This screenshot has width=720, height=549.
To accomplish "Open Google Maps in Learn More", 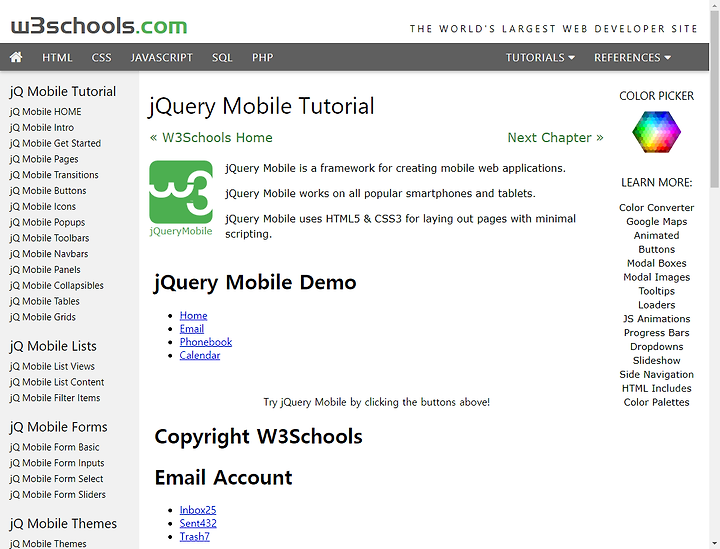I will click(656, 222).
